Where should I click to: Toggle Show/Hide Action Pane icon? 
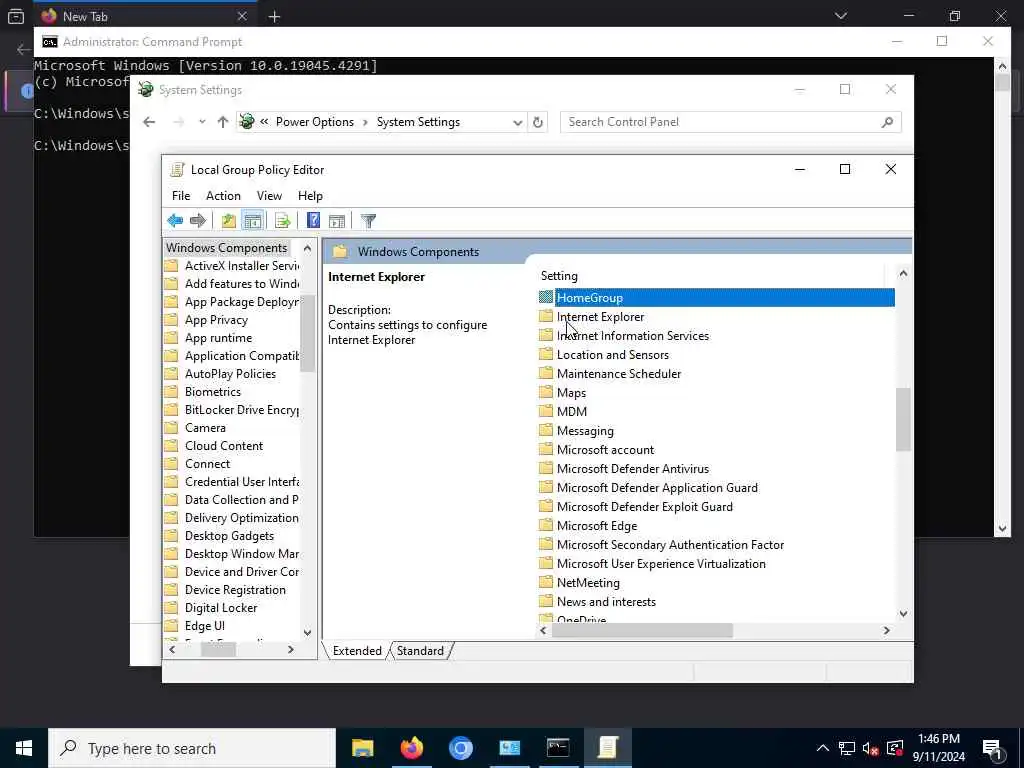[337, 221]
